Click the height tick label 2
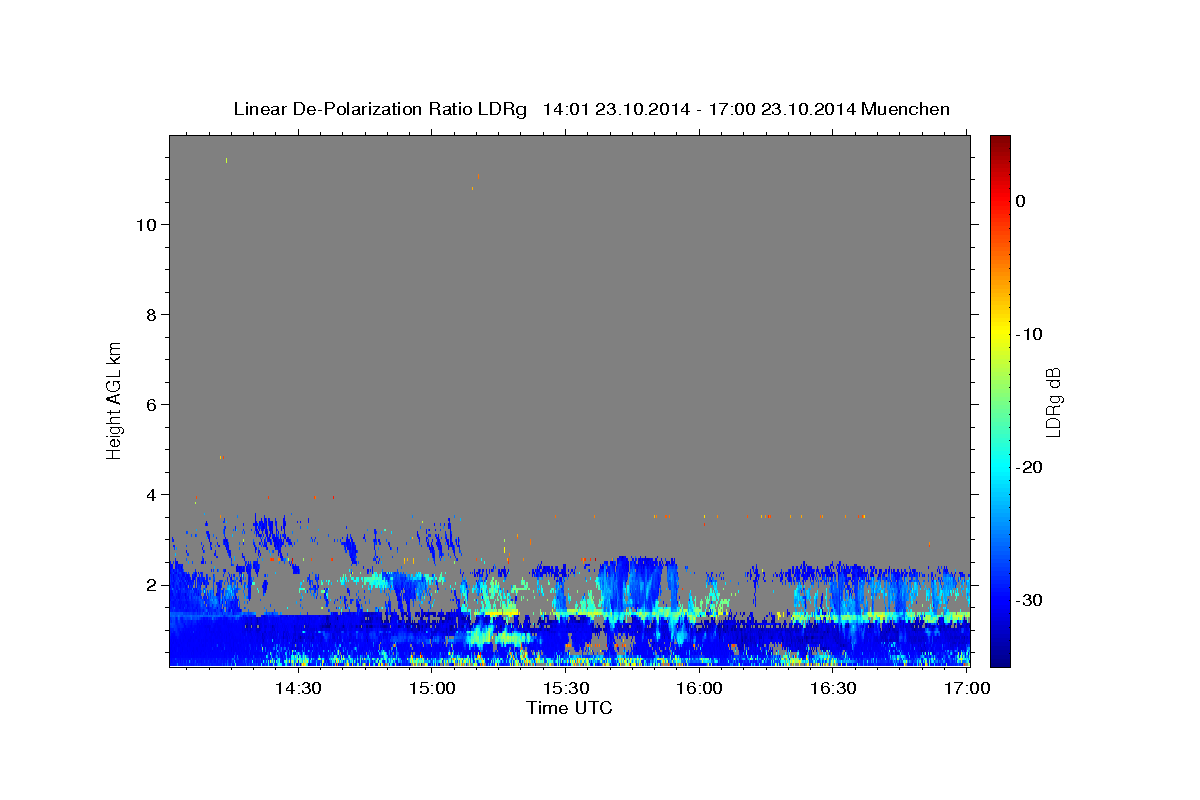 (x=149, y=585)
